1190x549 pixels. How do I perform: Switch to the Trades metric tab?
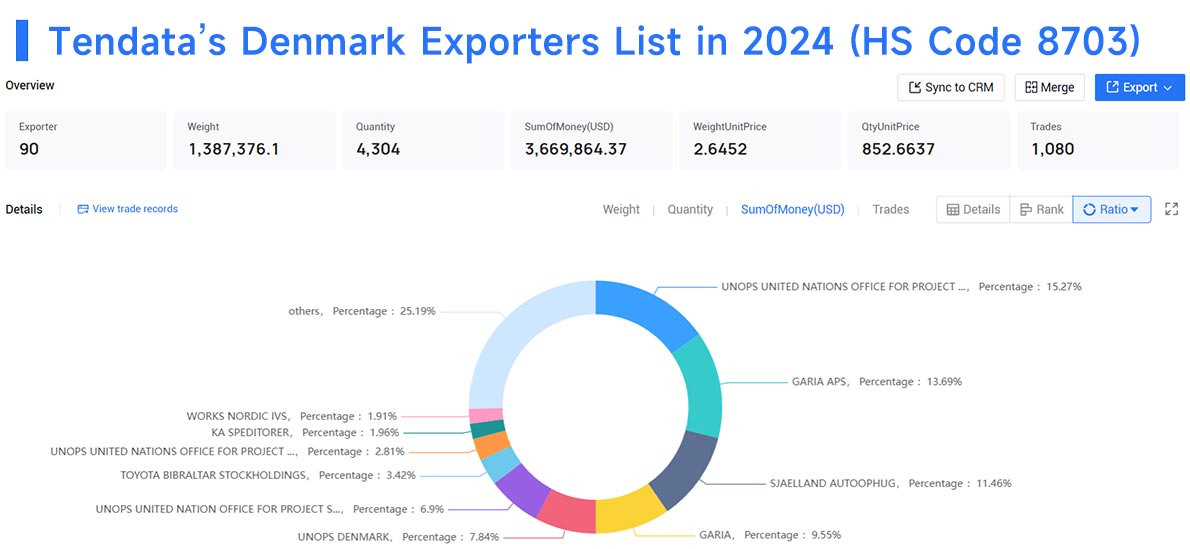(x=890, y=210)
